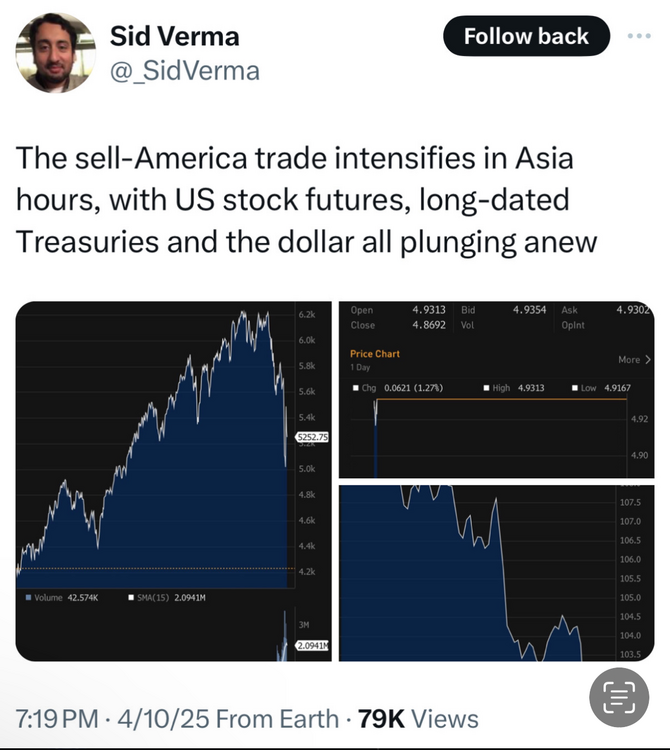
Task: Click the Price Chart tab title
Action: pos(375,354)
